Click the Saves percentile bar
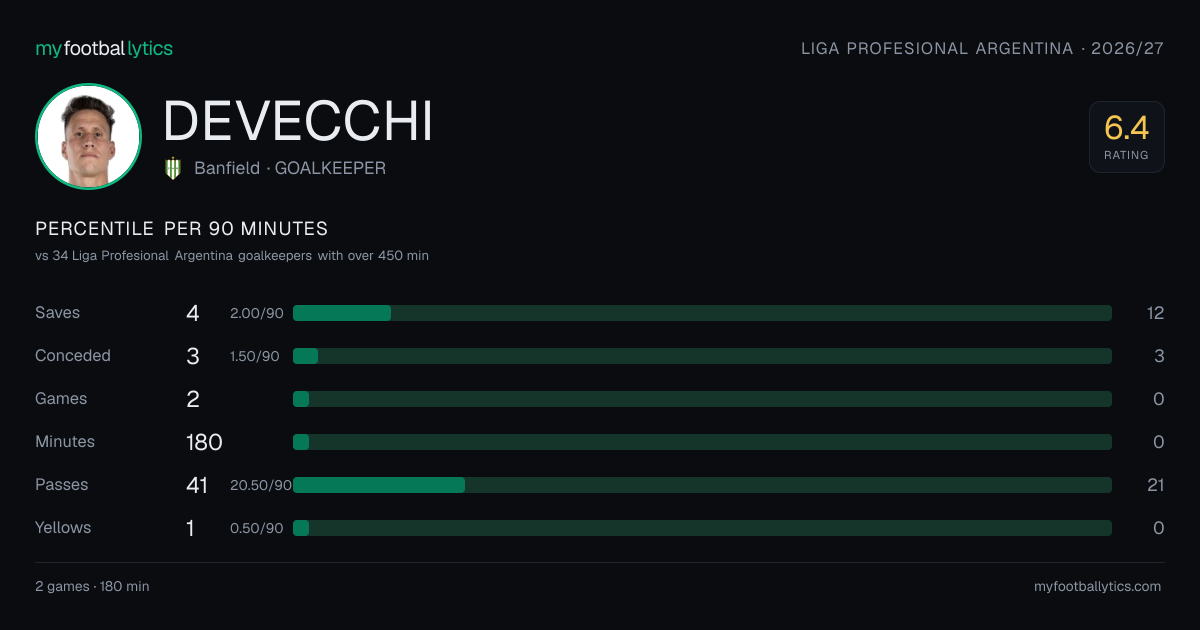This screenshot has width=1200, height=630. coord(702,313)
